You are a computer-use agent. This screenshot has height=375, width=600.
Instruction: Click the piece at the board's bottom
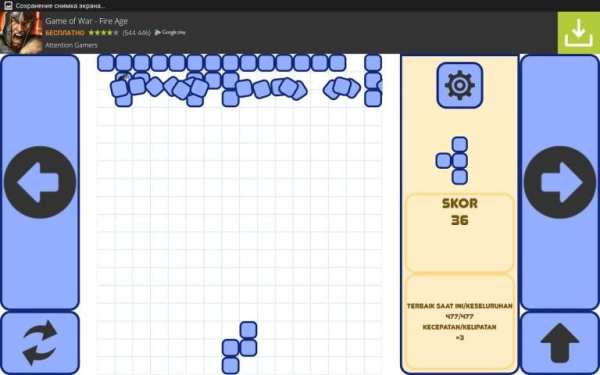[240, 347]
